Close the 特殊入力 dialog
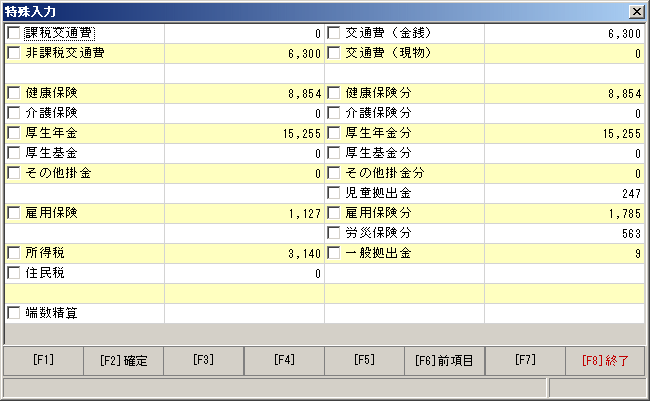This screenshot has height=401, width=650. pos(636,12)
